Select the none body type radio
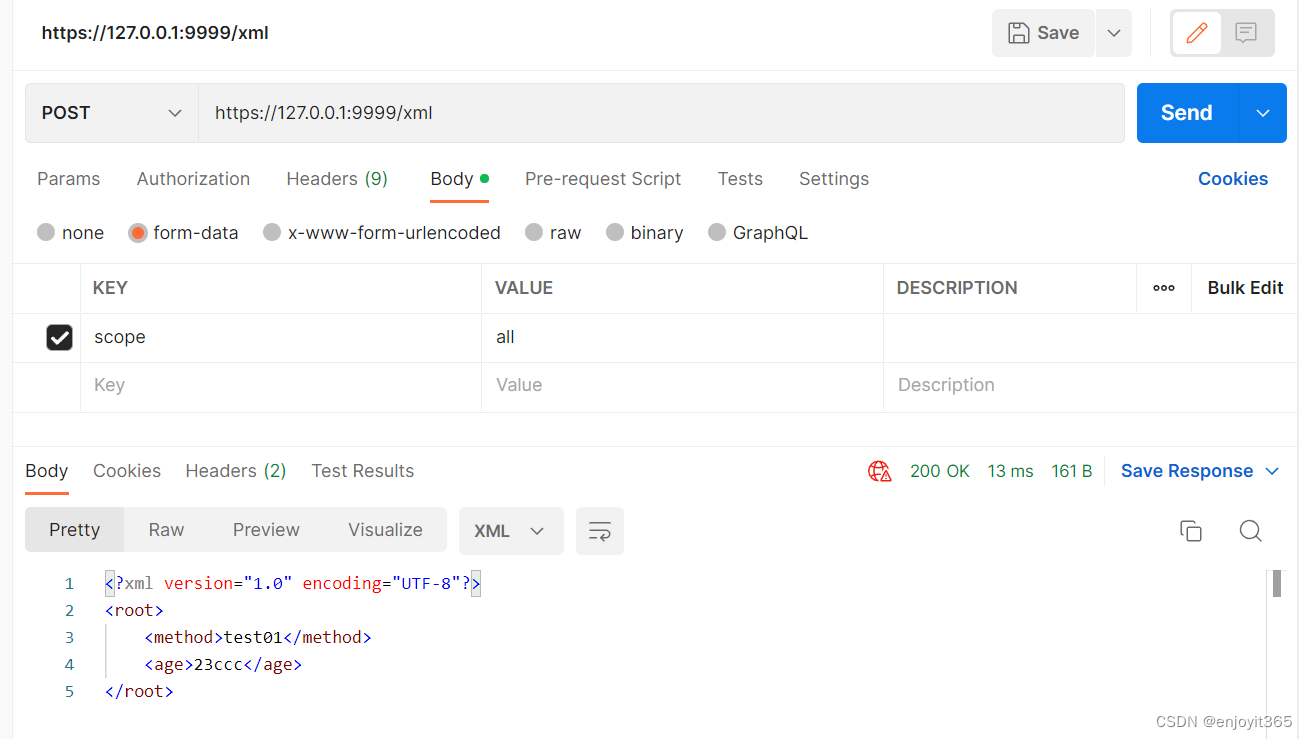Screen dimensions: 1307x739 46,232
